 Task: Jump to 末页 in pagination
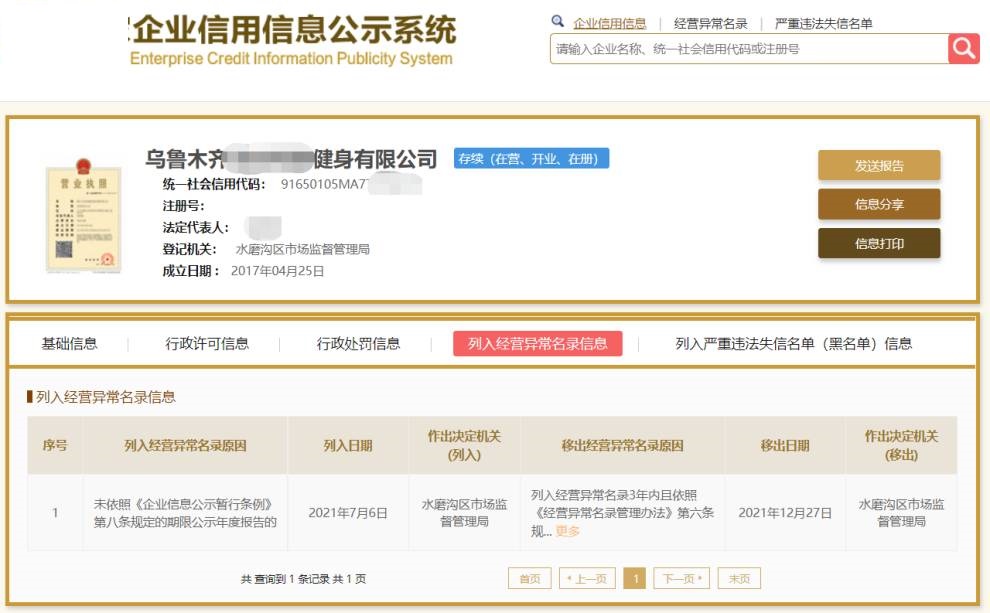739,578
